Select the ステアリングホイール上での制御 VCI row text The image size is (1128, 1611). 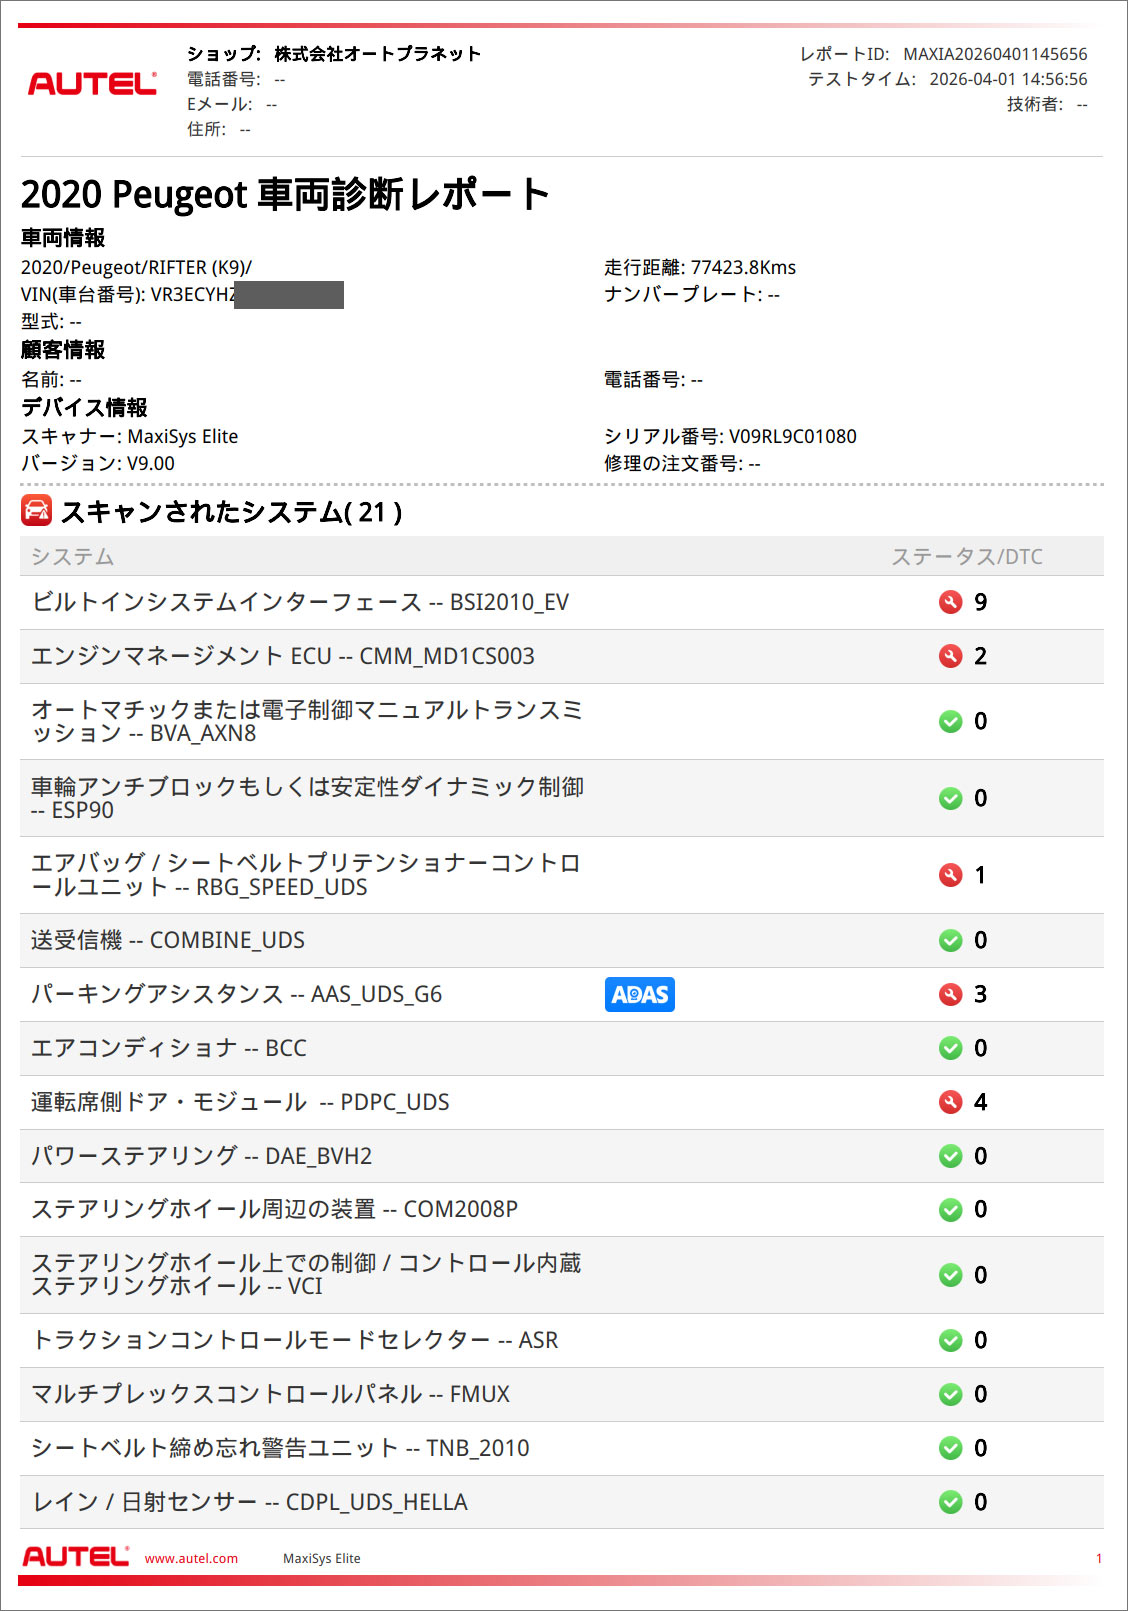click(x=306, y=1275)
